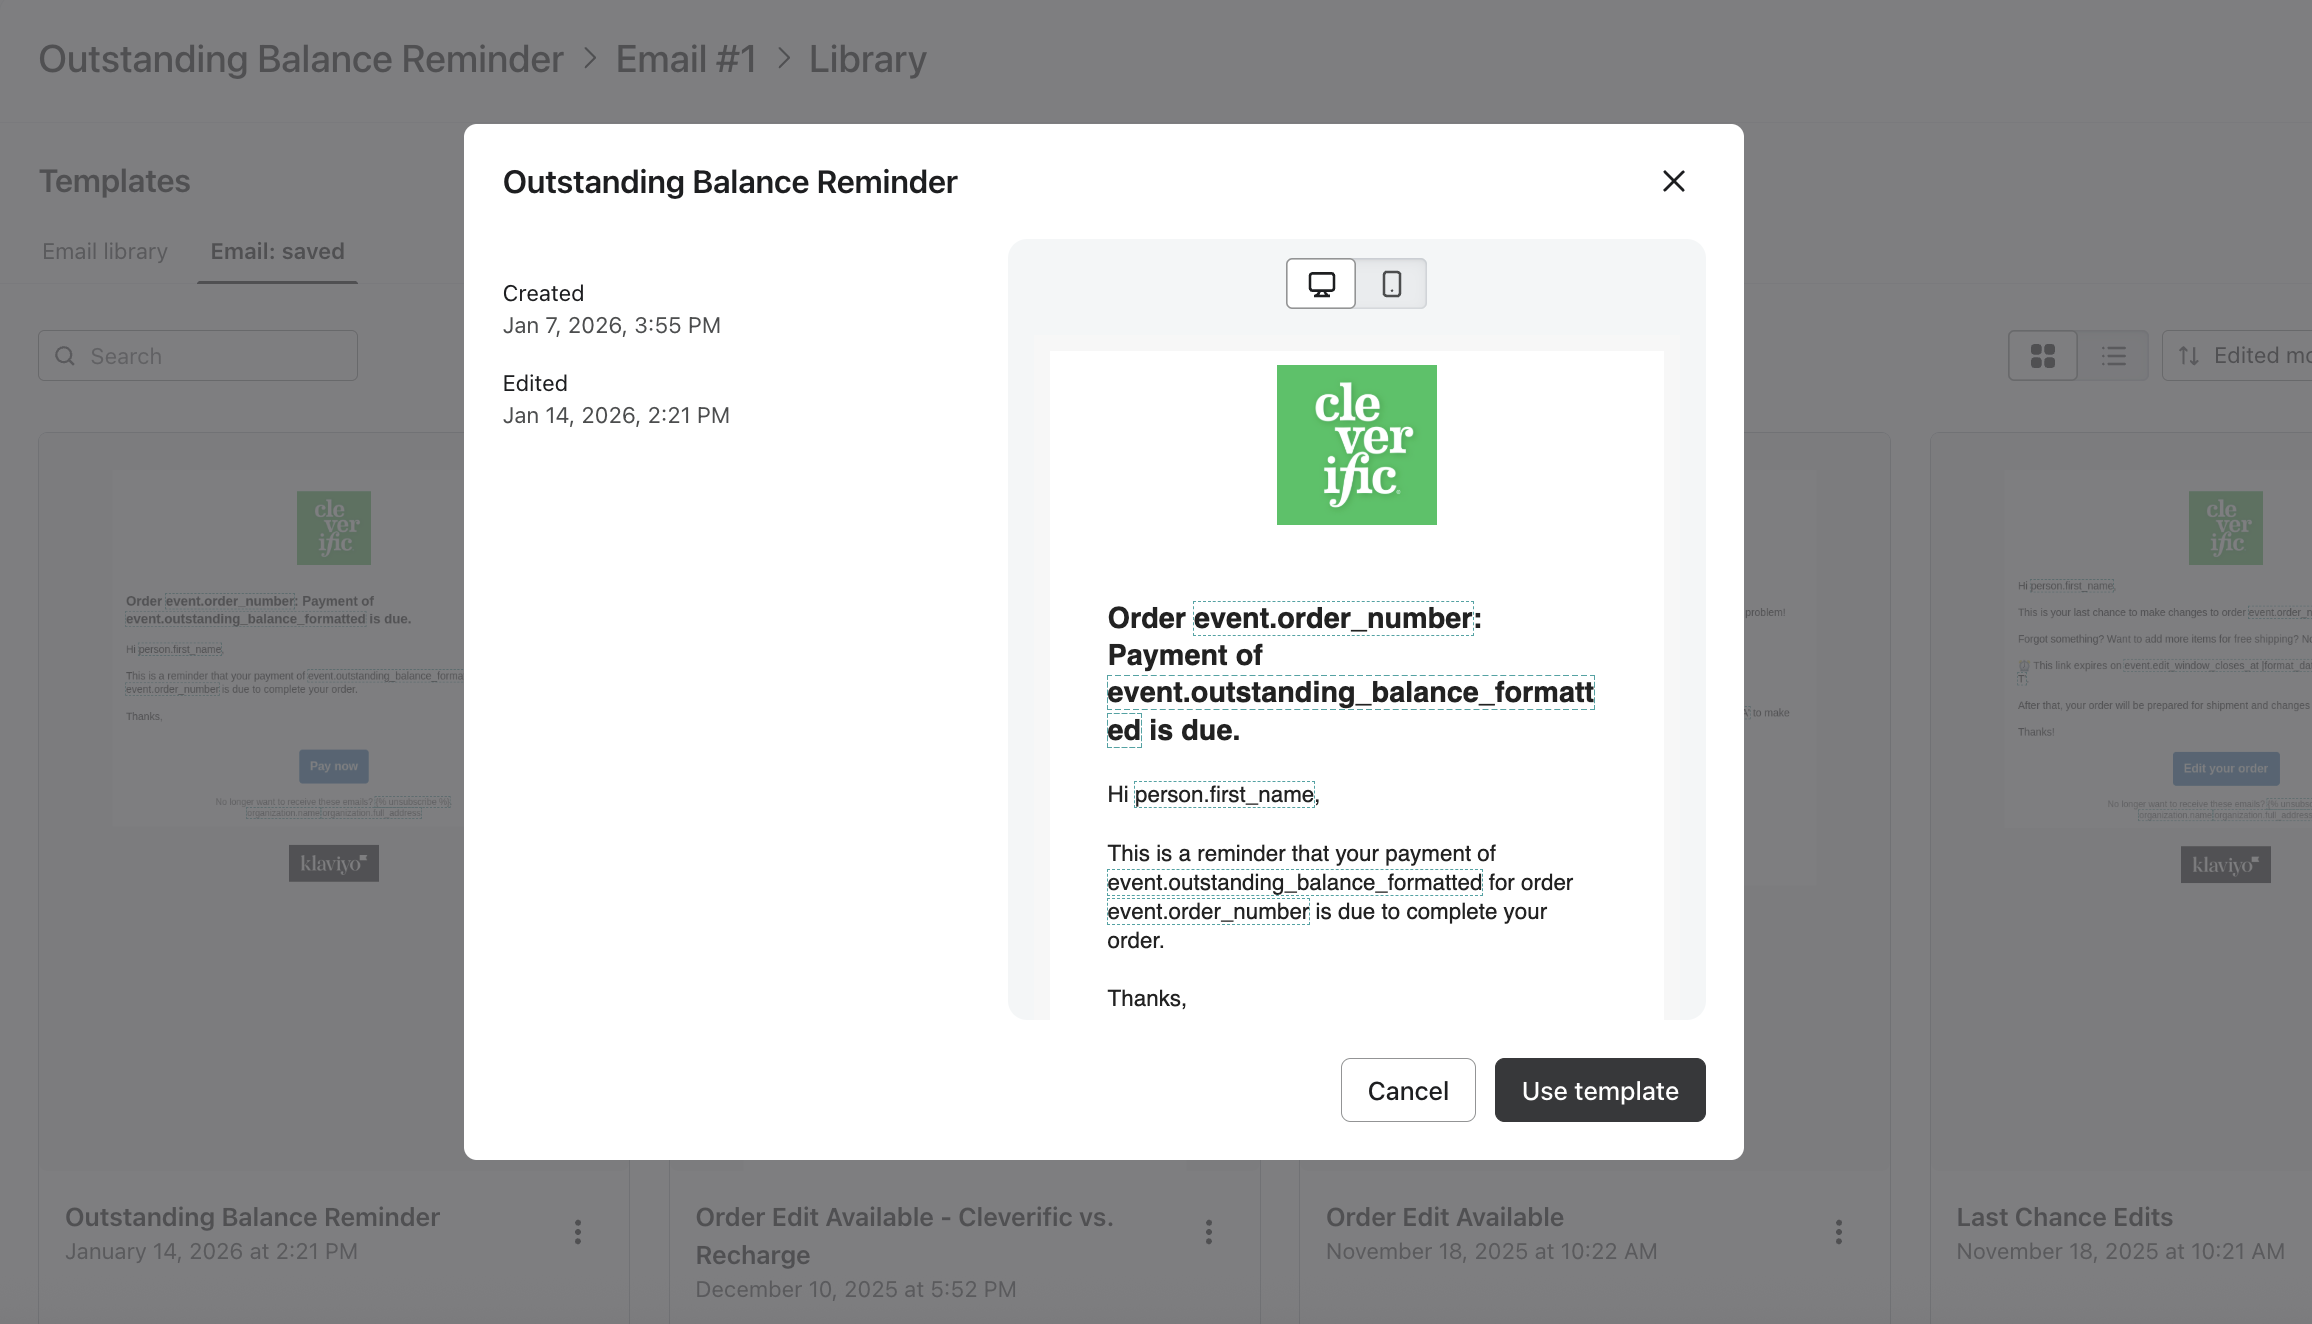The width and height of the screenshot is (2312, 1324).
Task: Click the template Search field
Action: coord(210,356)
